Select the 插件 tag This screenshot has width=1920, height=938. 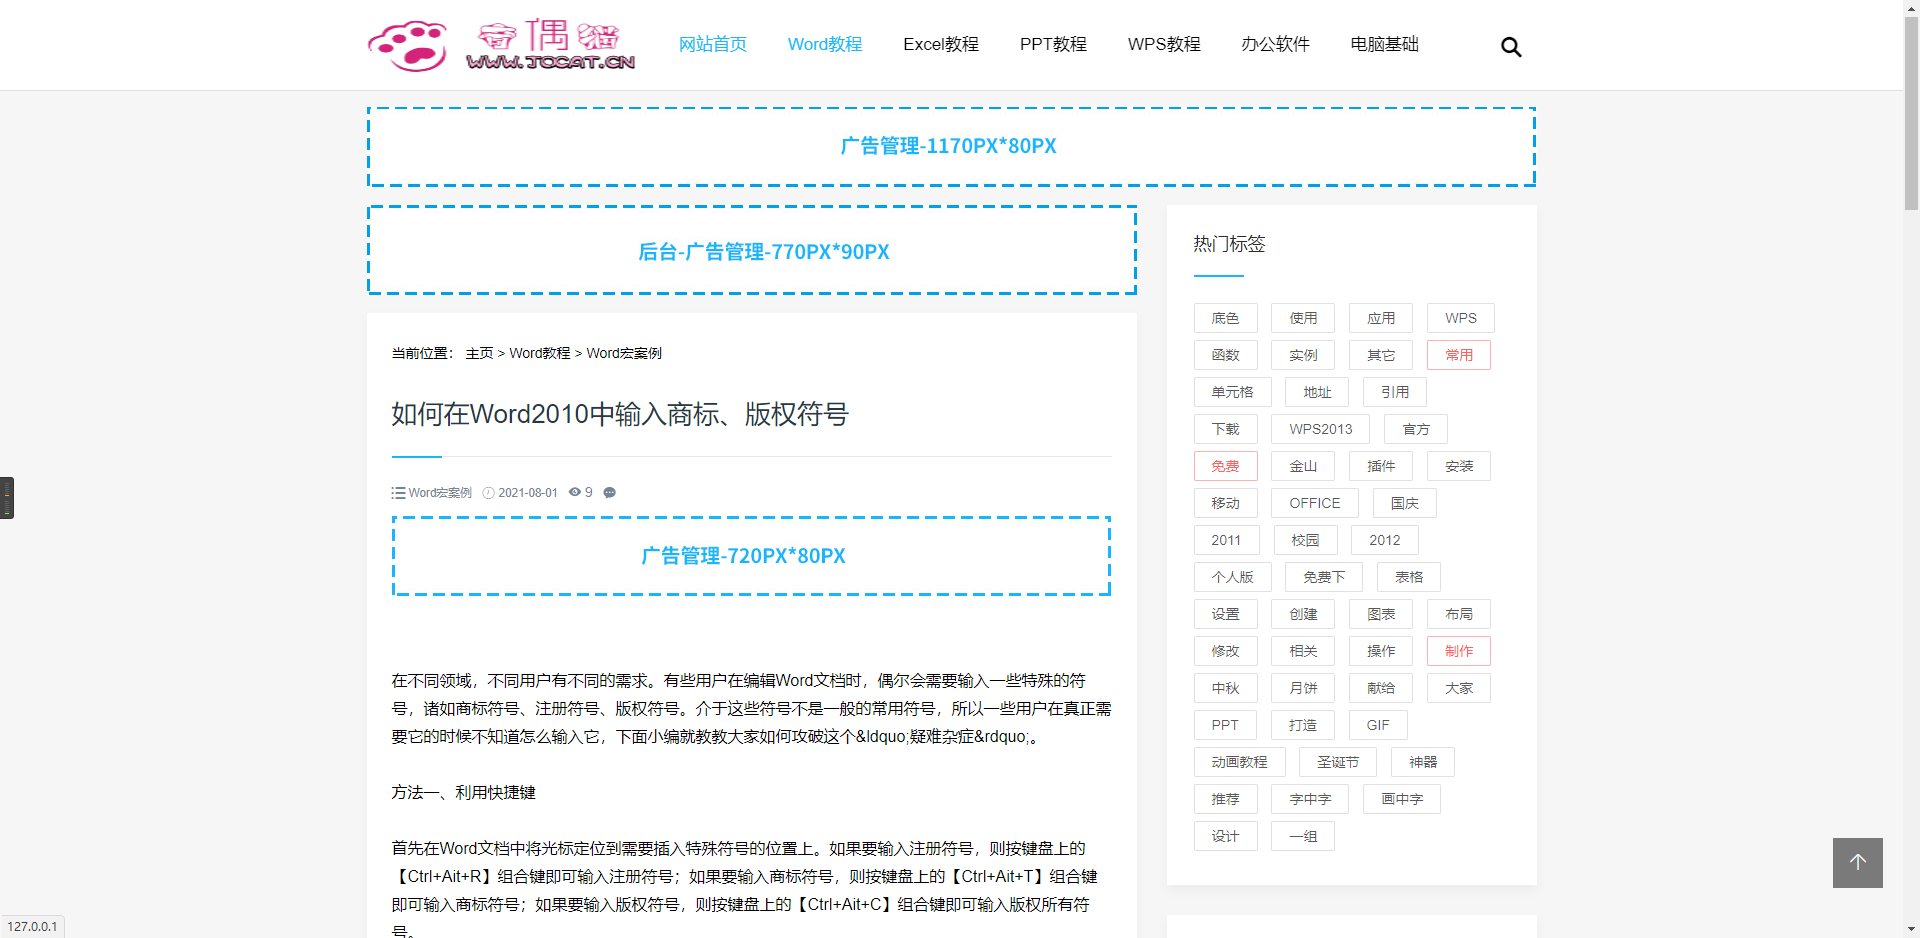(1381, 466)
